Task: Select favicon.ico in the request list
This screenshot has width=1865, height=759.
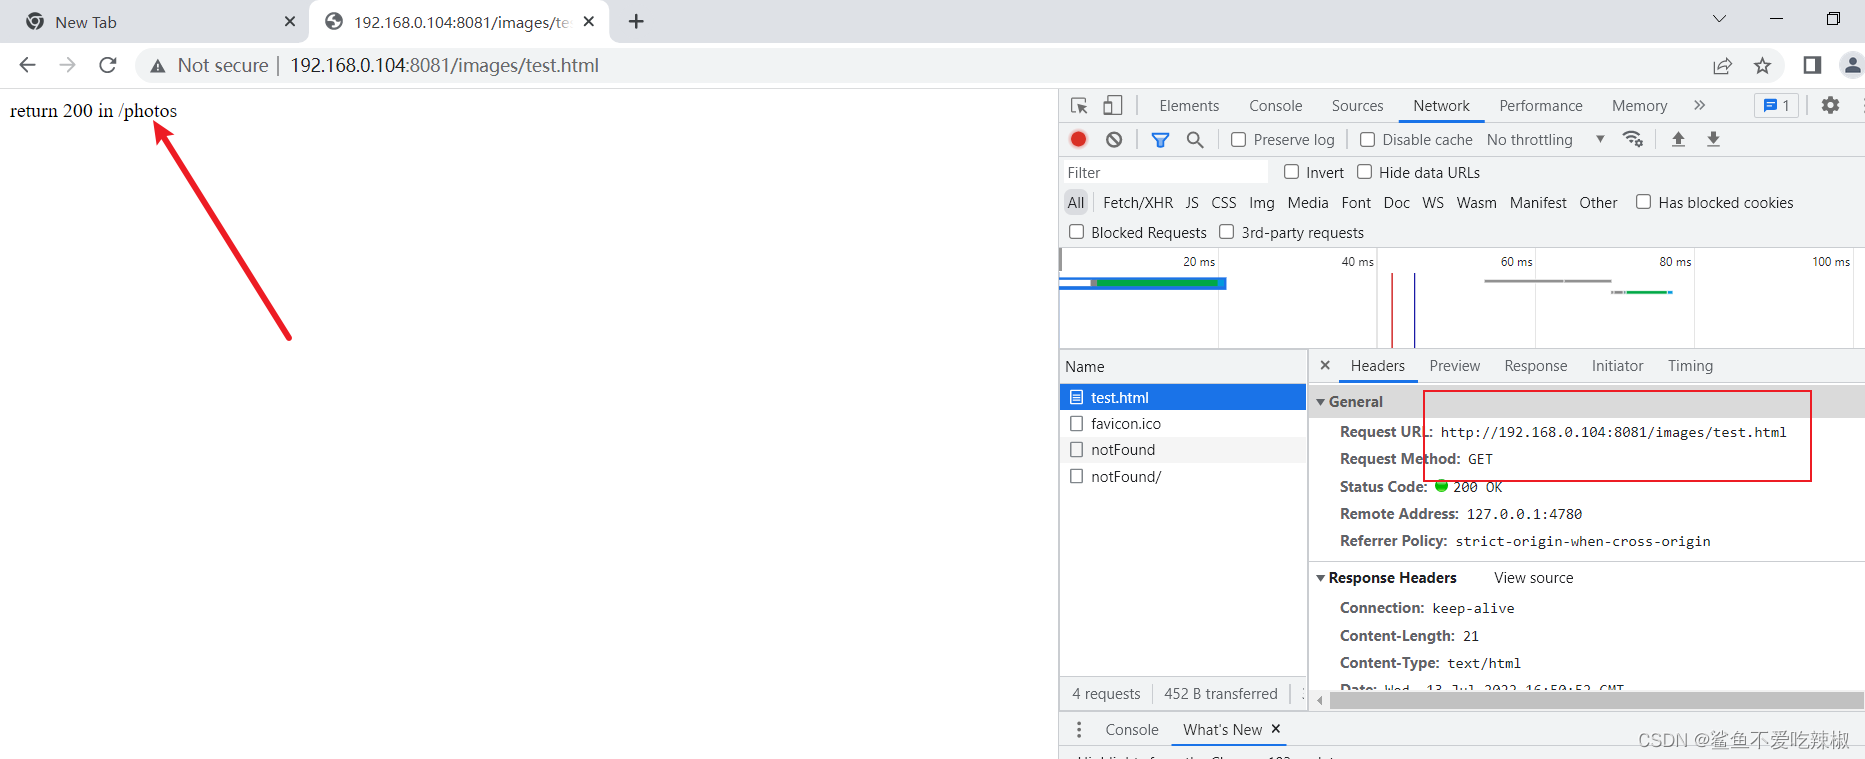Action: pos(1126,424)
